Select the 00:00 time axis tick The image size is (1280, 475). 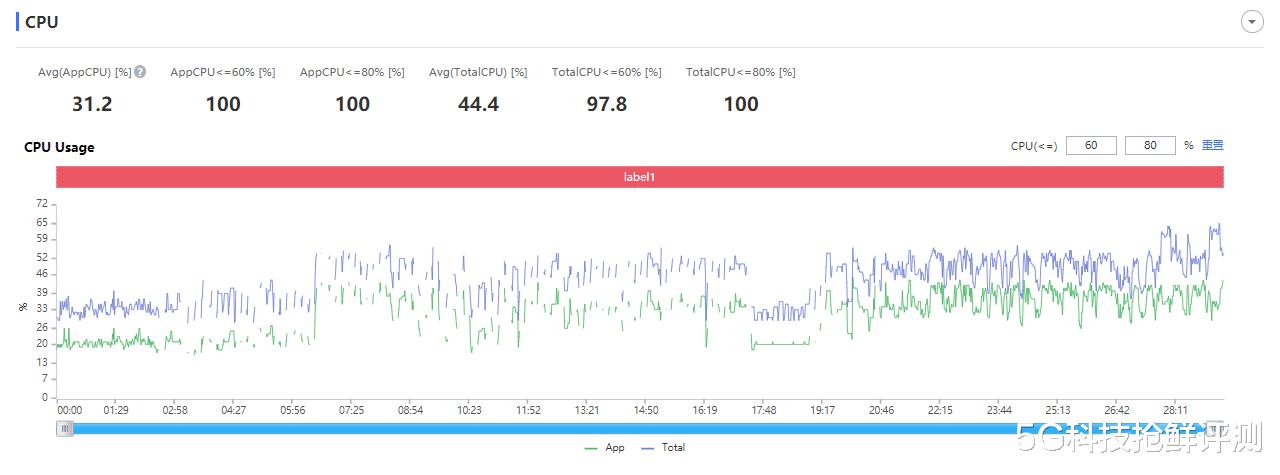click(x=70, y=410)
